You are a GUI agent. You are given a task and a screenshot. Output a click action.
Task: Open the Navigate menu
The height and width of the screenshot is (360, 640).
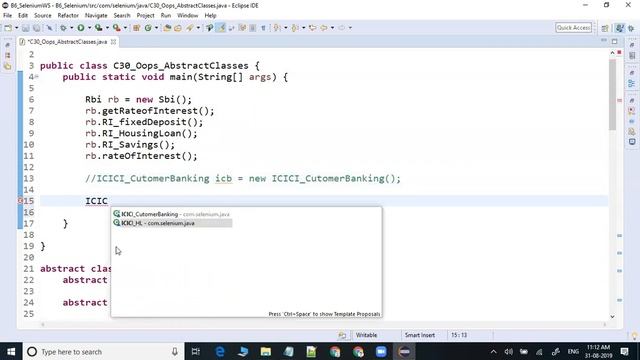(96, 16)
